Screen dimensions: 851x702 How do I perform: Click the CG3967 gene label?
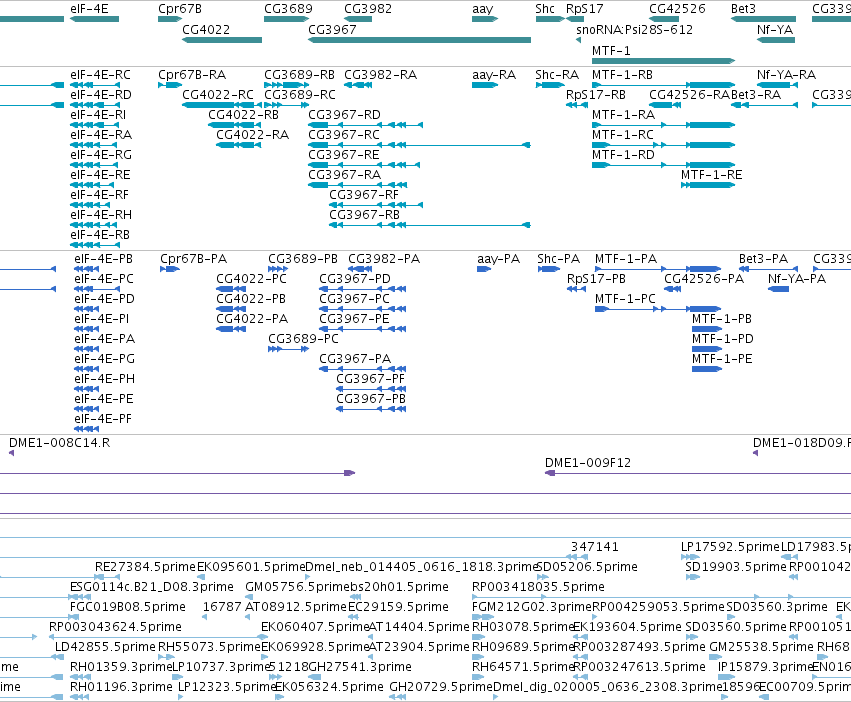coord(332,29)
